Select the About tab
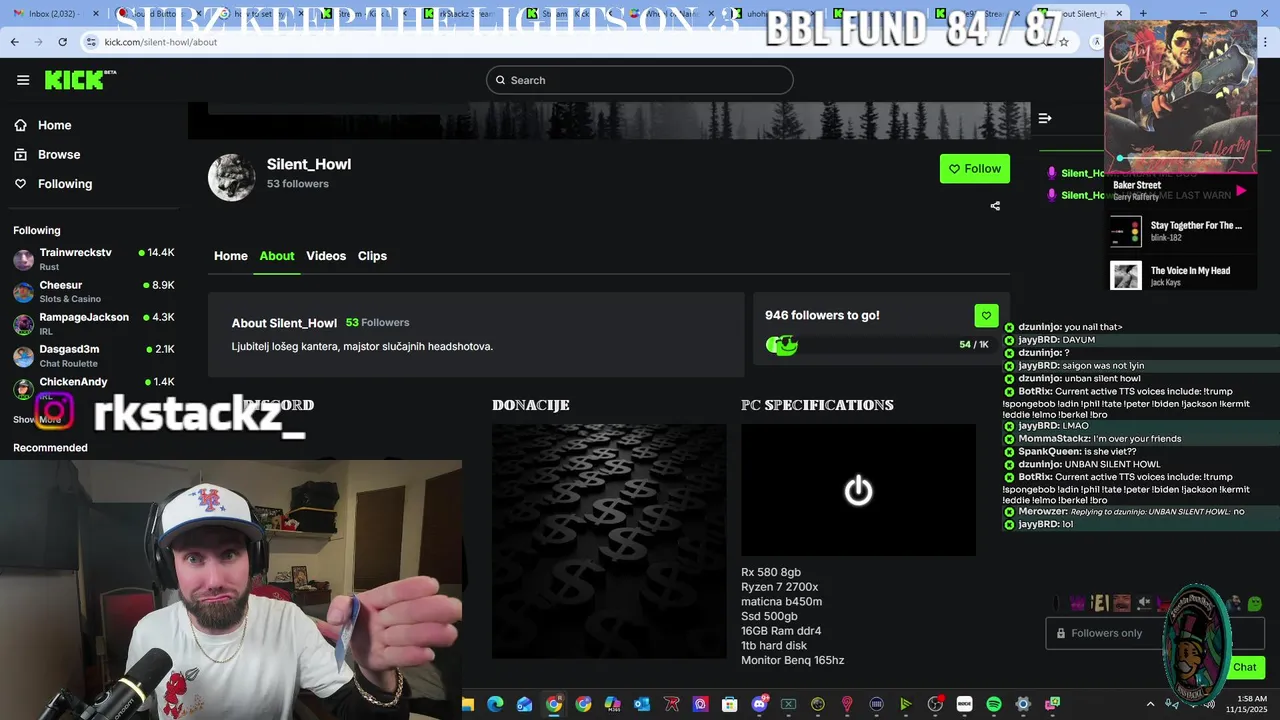1280x720 pixels. click(277, 256)
